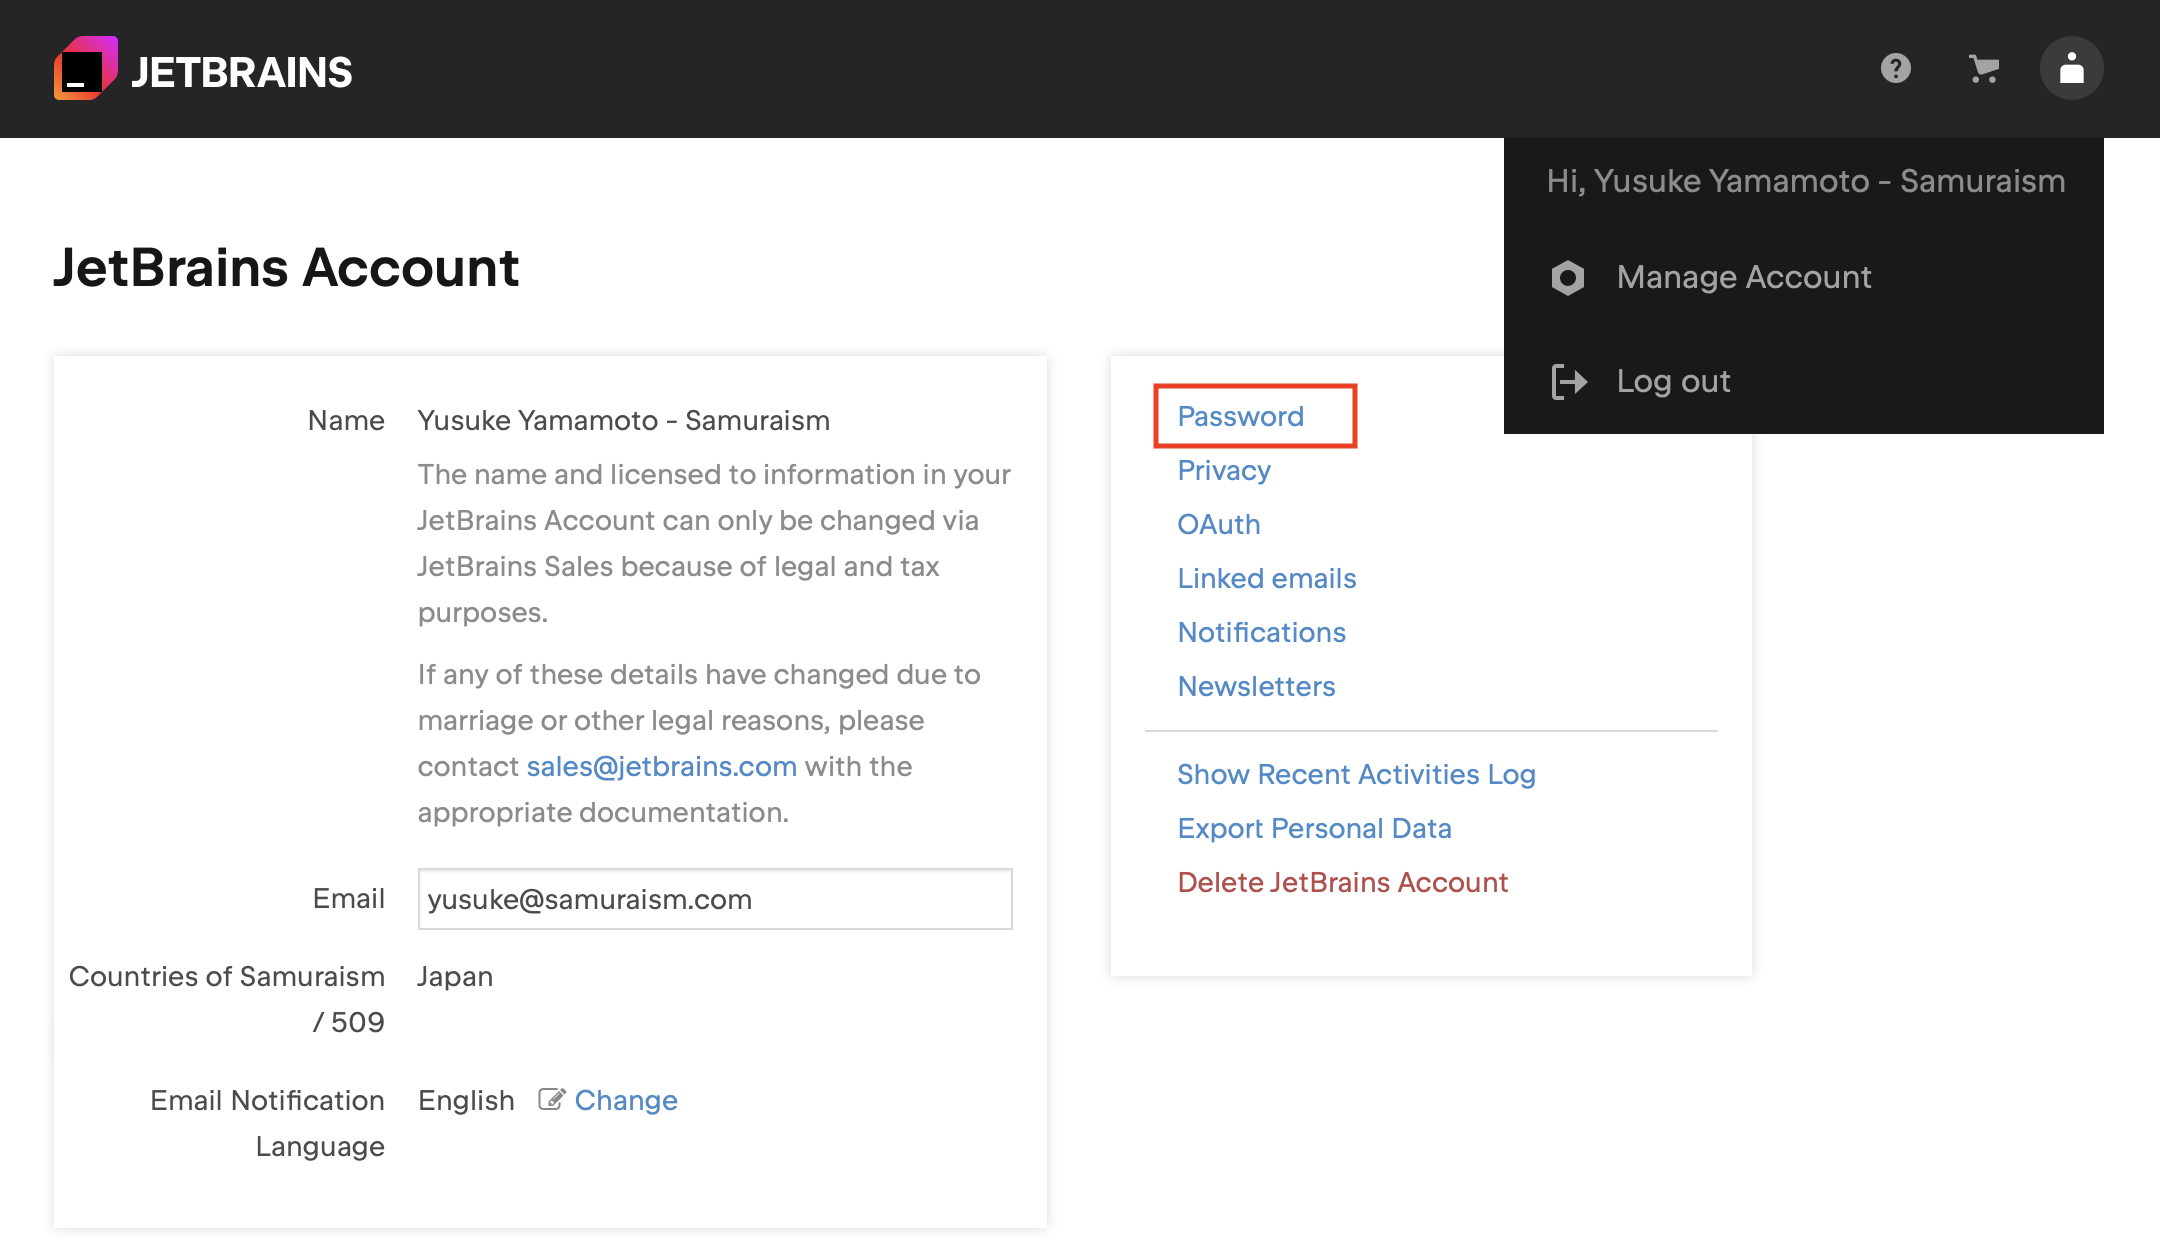
Task: Click Export Personal Data
Action: tap(1314, 828)
